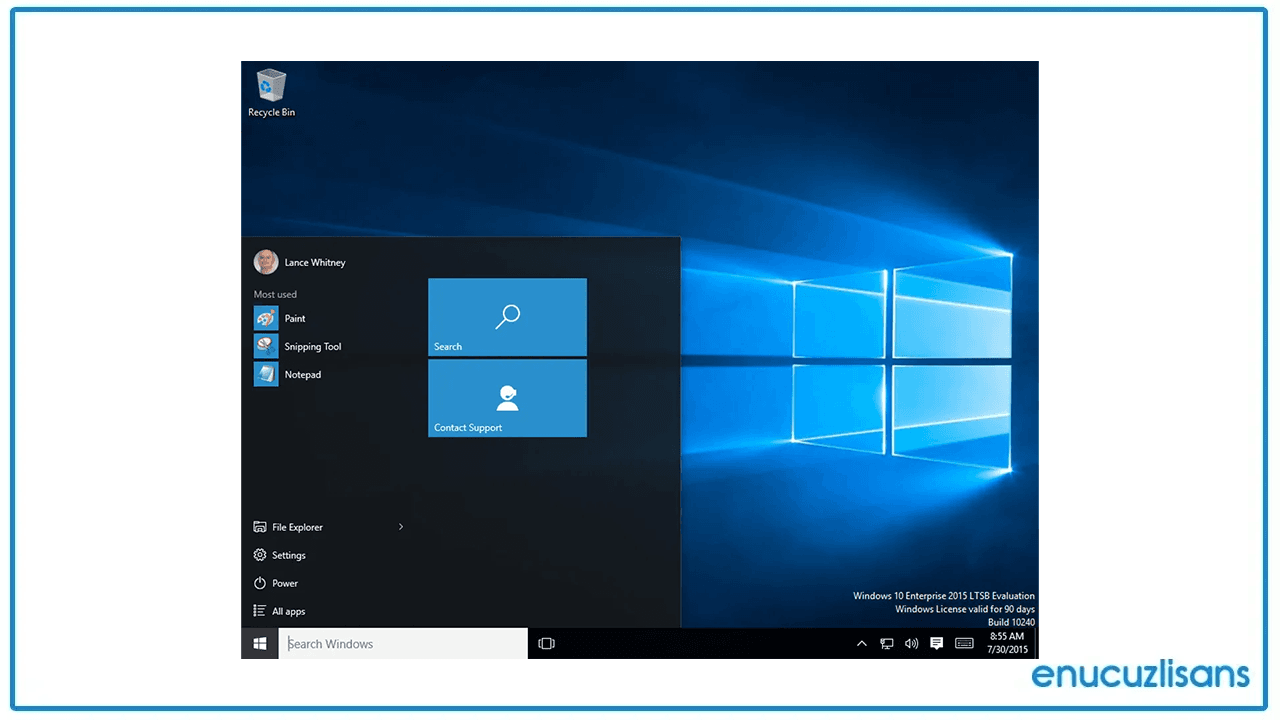The width and height of the screenshot is (1280, 720).
Task: Click the network tray icon
Action: [x=887, y=643]
